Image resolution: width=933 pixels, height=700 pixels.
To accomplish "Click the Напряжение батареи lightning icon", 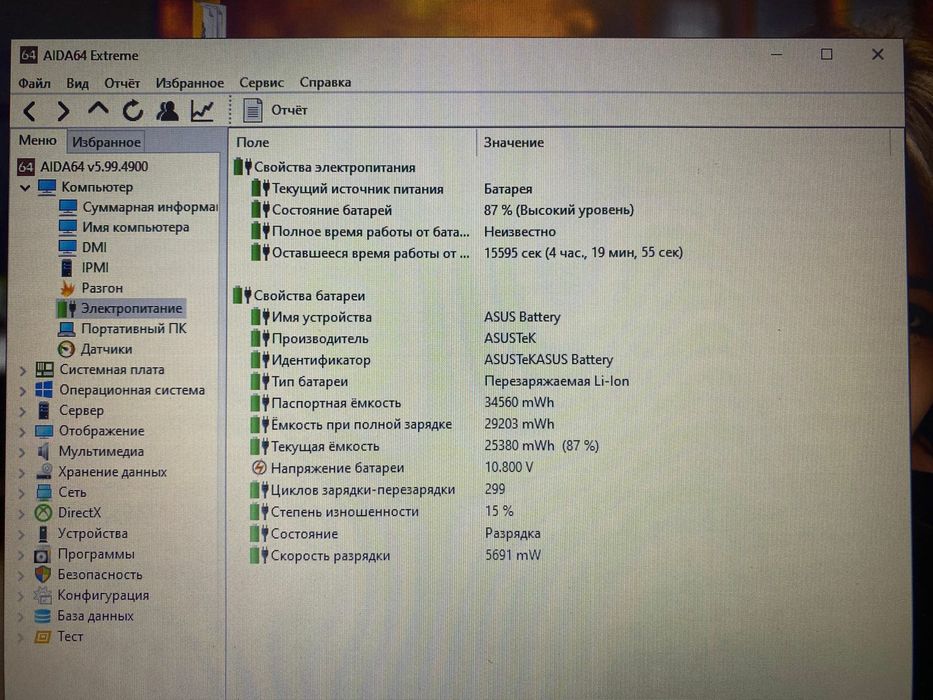I will pos(259,468).
